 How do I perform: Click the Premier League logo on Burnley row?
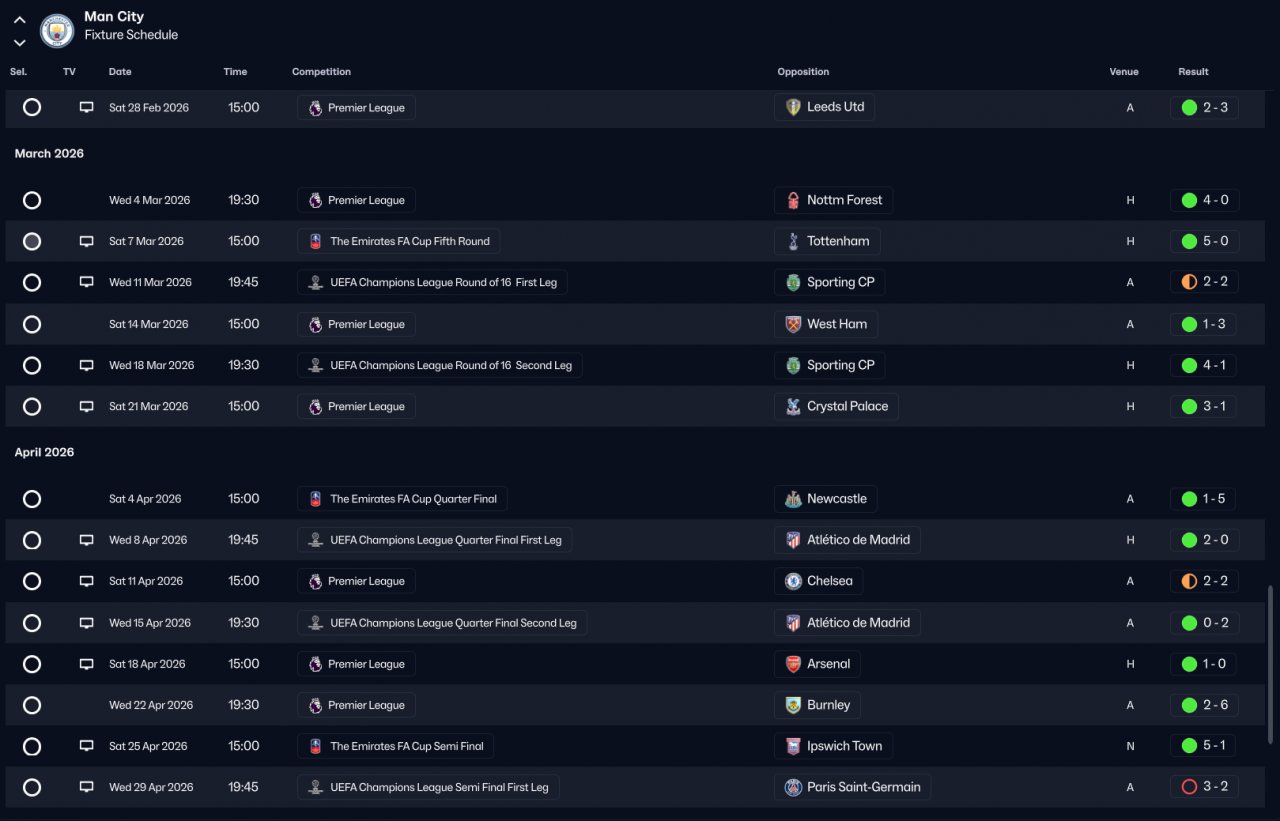coord(316,705)
